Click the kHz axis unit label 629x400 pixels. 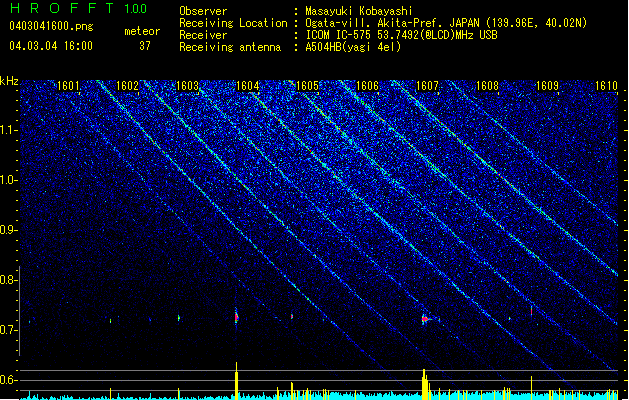tap(9, 81)
